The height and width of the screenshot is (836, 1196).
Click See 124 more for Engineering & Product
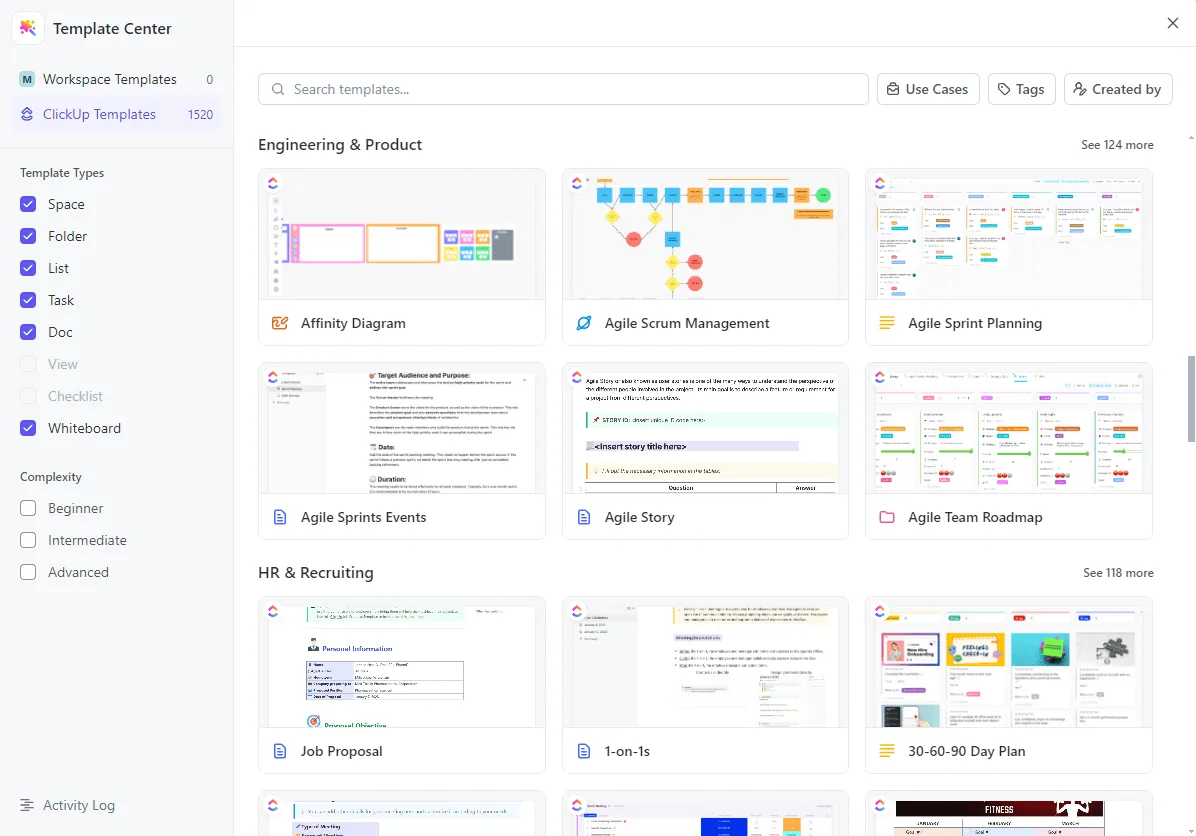point(1117,145)
